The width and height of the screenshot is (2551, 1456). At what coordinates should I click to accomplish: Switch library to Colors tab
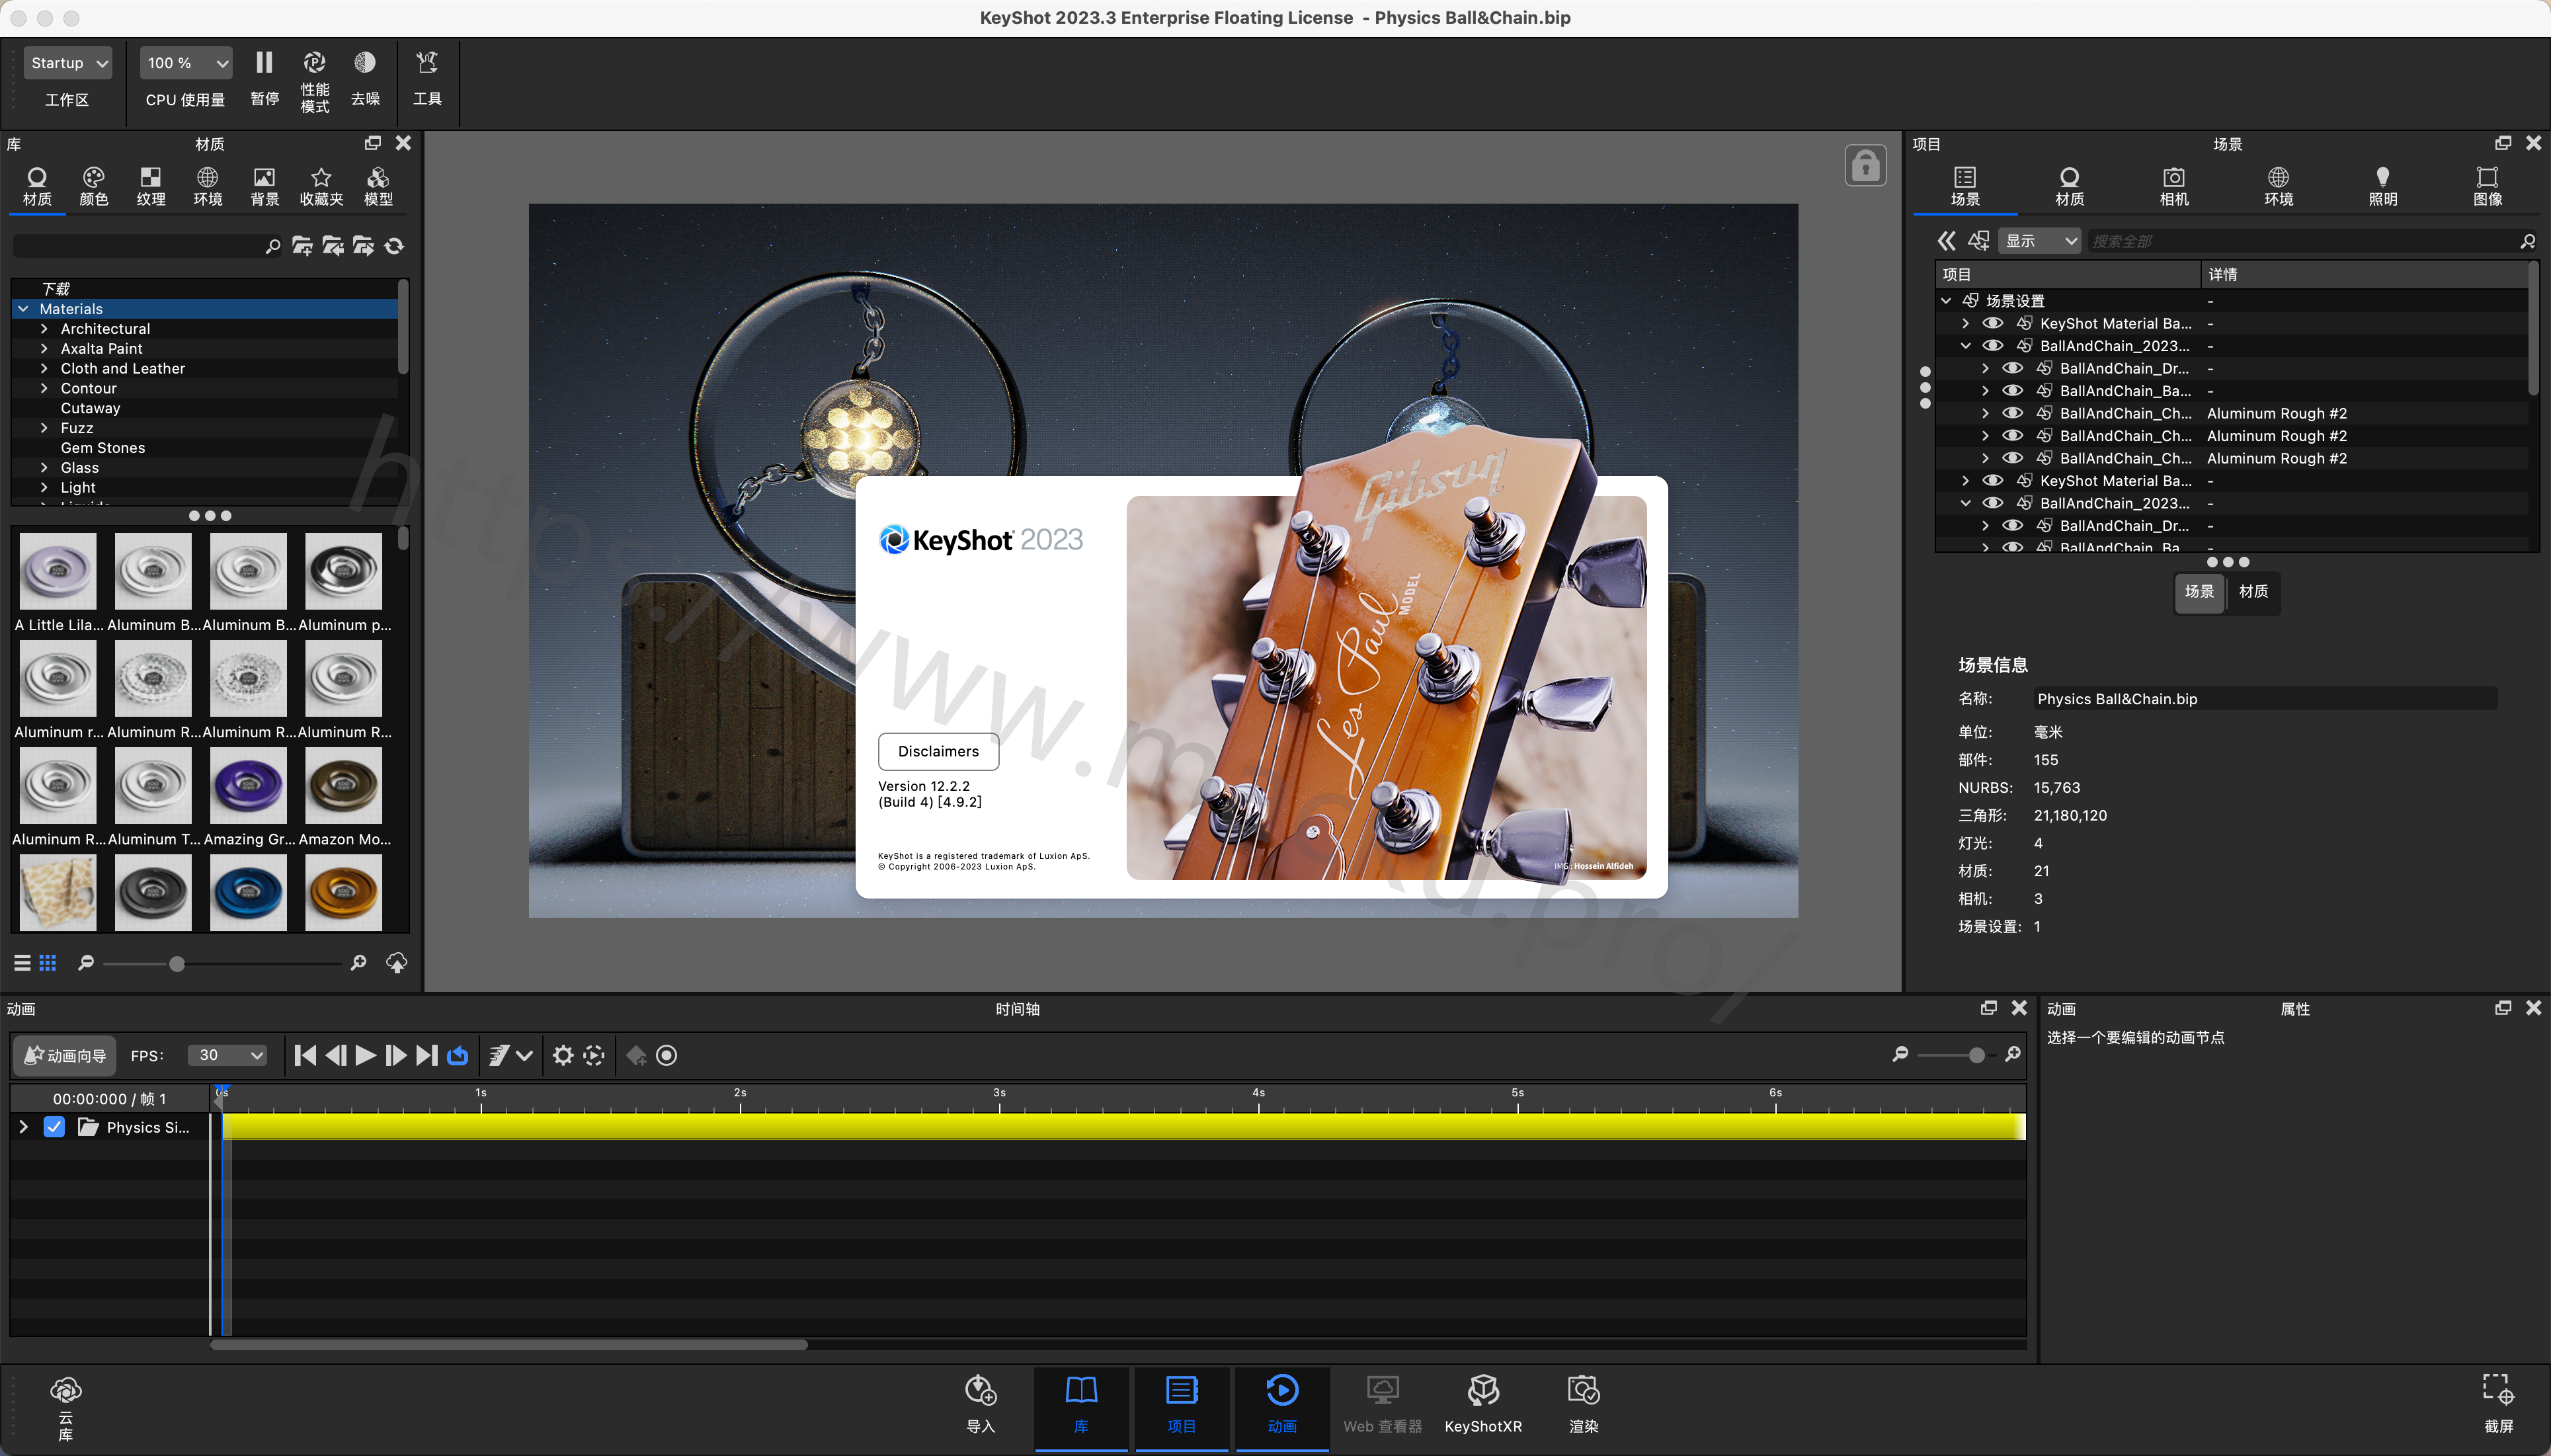(x=94, y=186)
